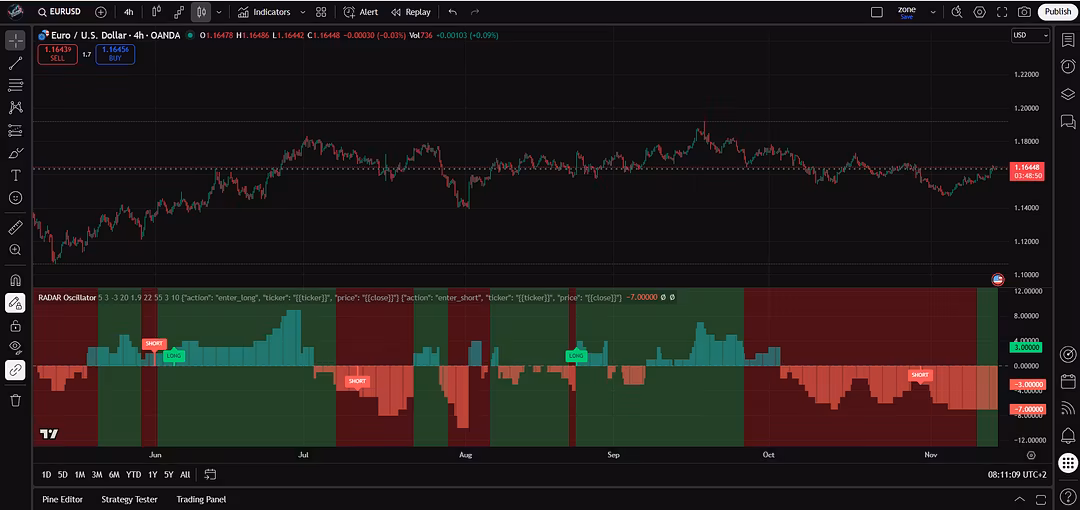Image resolution: width=1080 pixels, height=510 pixels.
Task: Click the trash can remove-objects icon
Action: (x=15, y=400)
